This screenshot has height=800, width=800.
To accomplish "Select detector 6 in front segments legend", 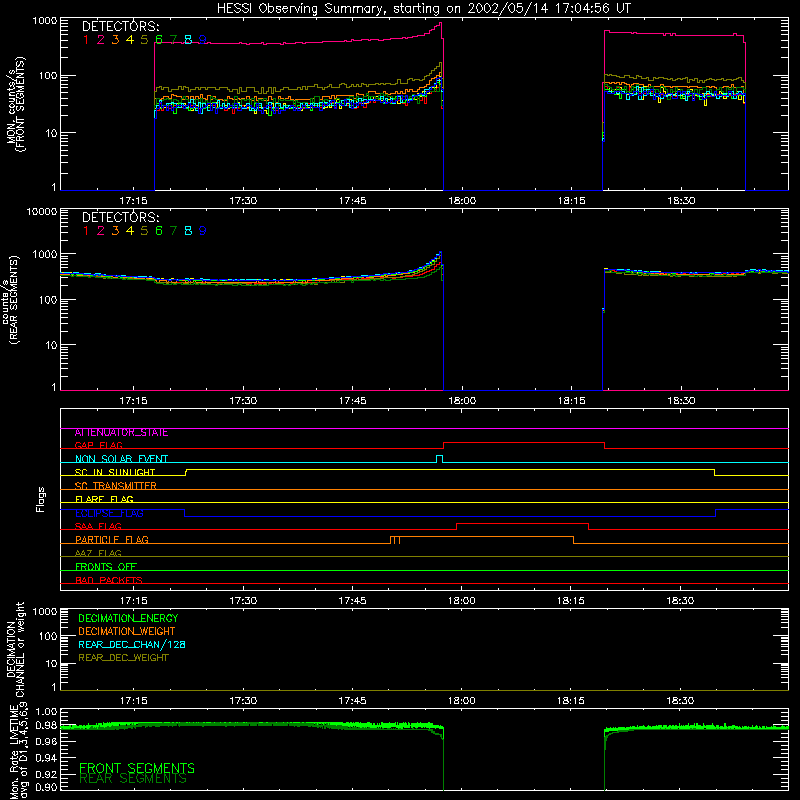I will click(159, 40).
